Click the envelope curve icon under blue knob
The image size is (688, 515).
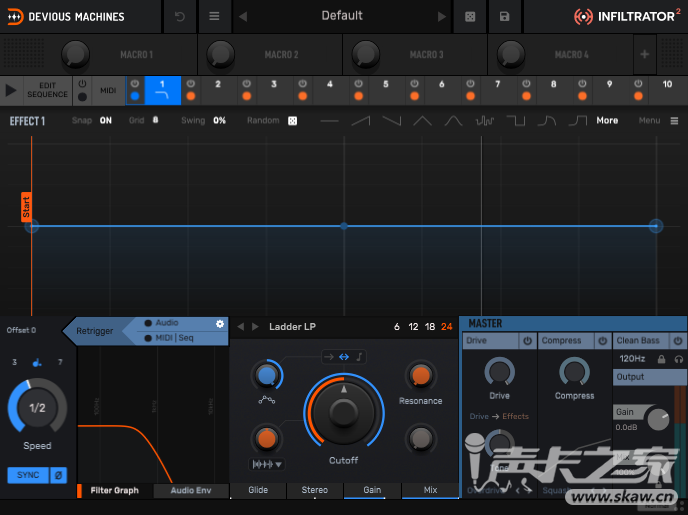coord(267,400)
